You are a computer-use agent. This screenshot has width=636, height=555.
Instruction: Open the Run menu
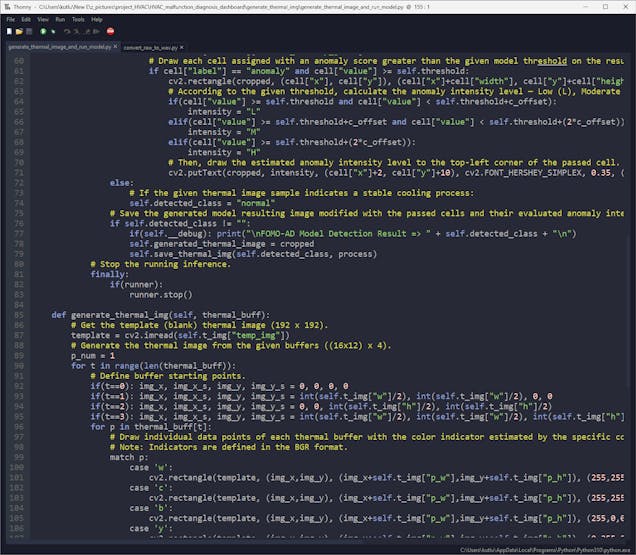point(60,19)
